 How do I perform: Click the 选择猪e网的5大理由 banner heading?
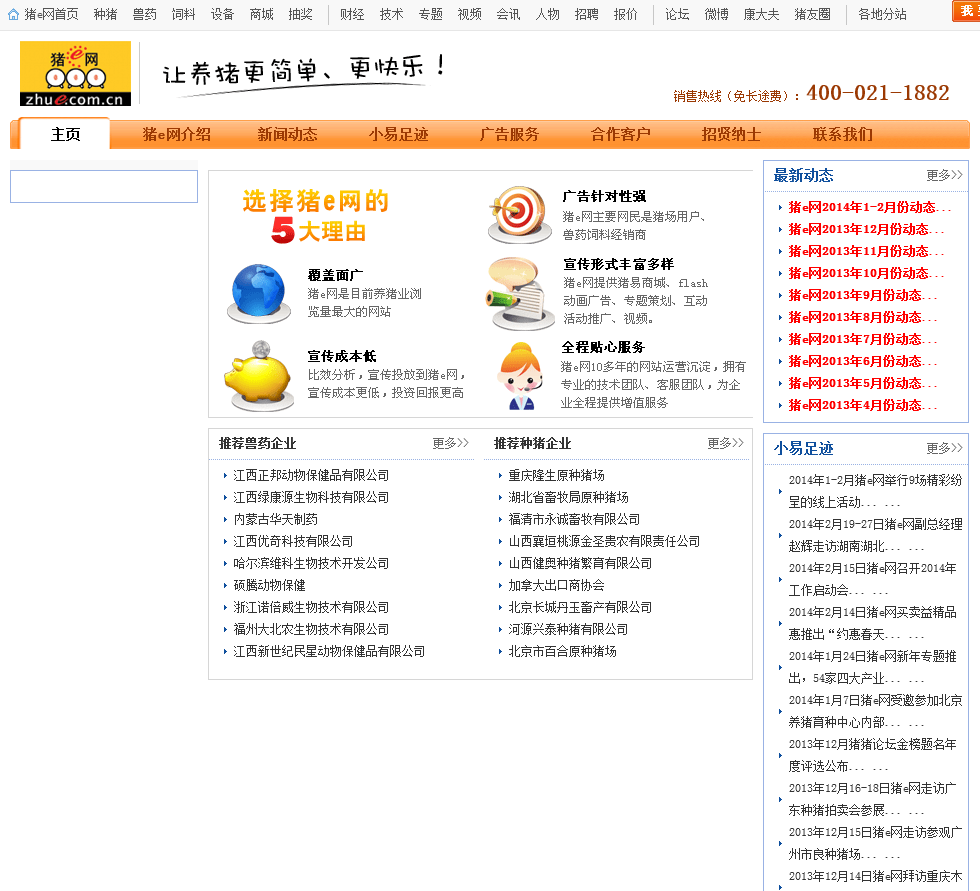pos(316,216)
